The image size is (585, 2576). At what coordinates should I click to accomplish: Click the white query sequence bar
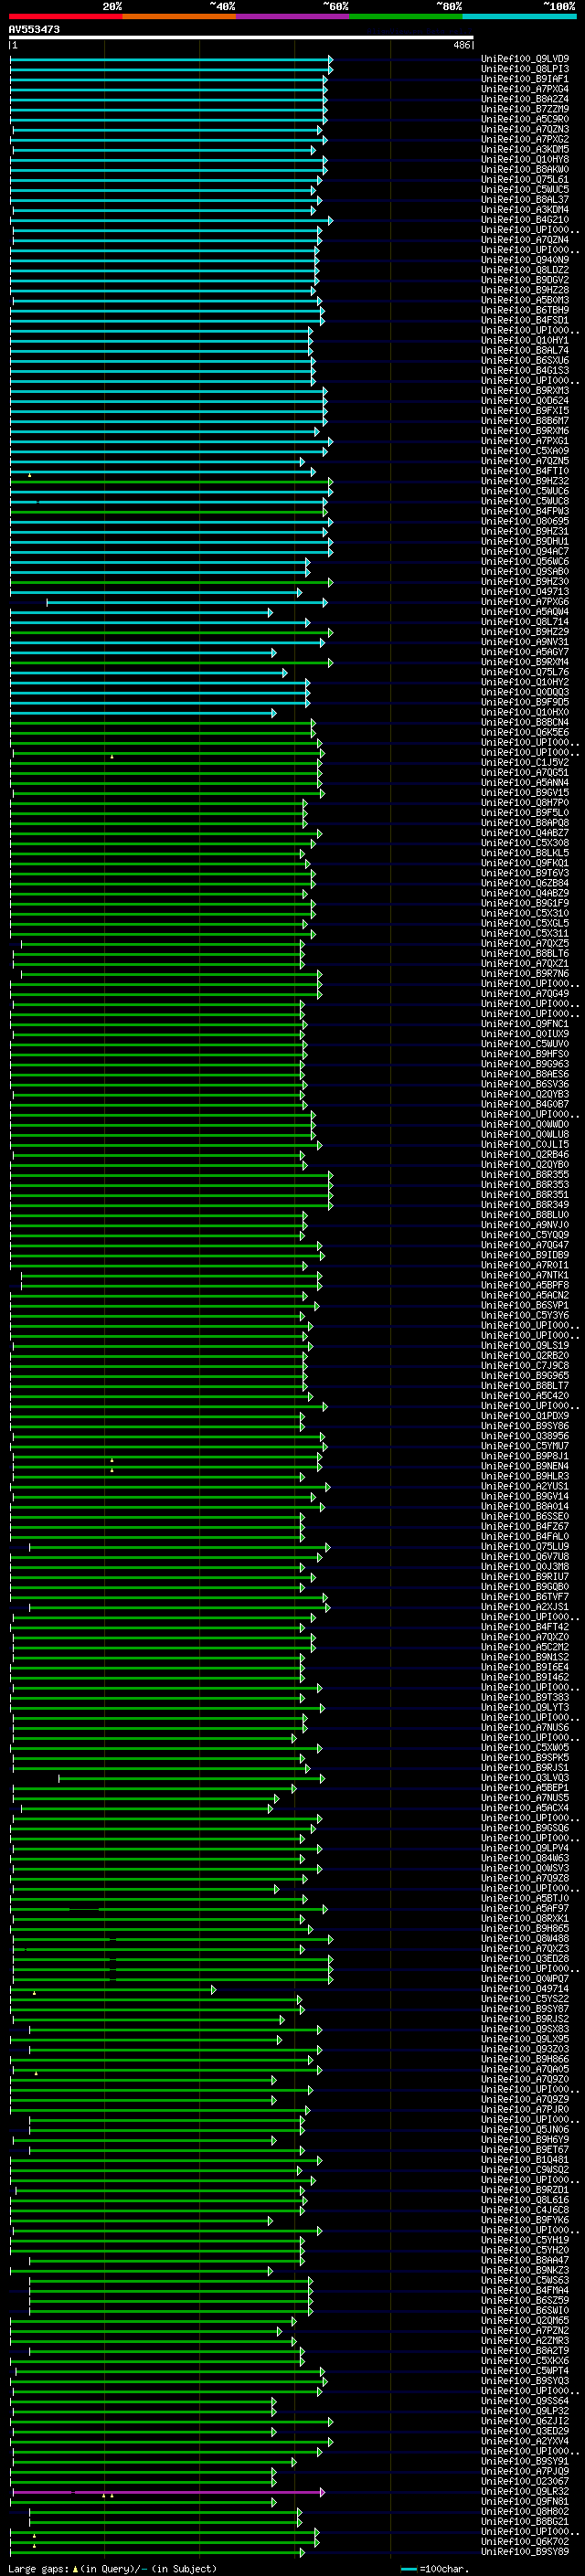(x=241, y=38)
